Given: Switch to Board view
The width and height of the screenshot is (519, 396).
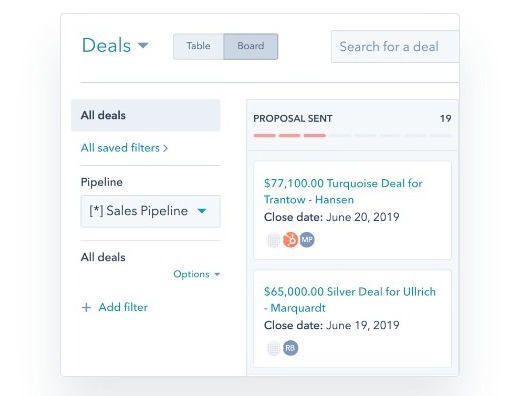Looking at the screenshot, I should tap(251, 46).
